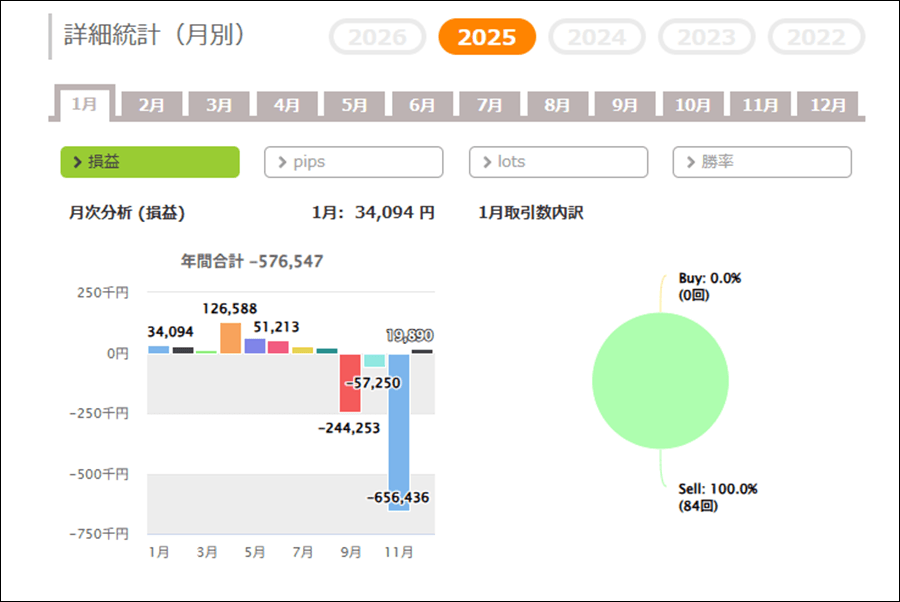Click the highlighted 2025 year button
The image size is (900, 602).
(487, 38)
